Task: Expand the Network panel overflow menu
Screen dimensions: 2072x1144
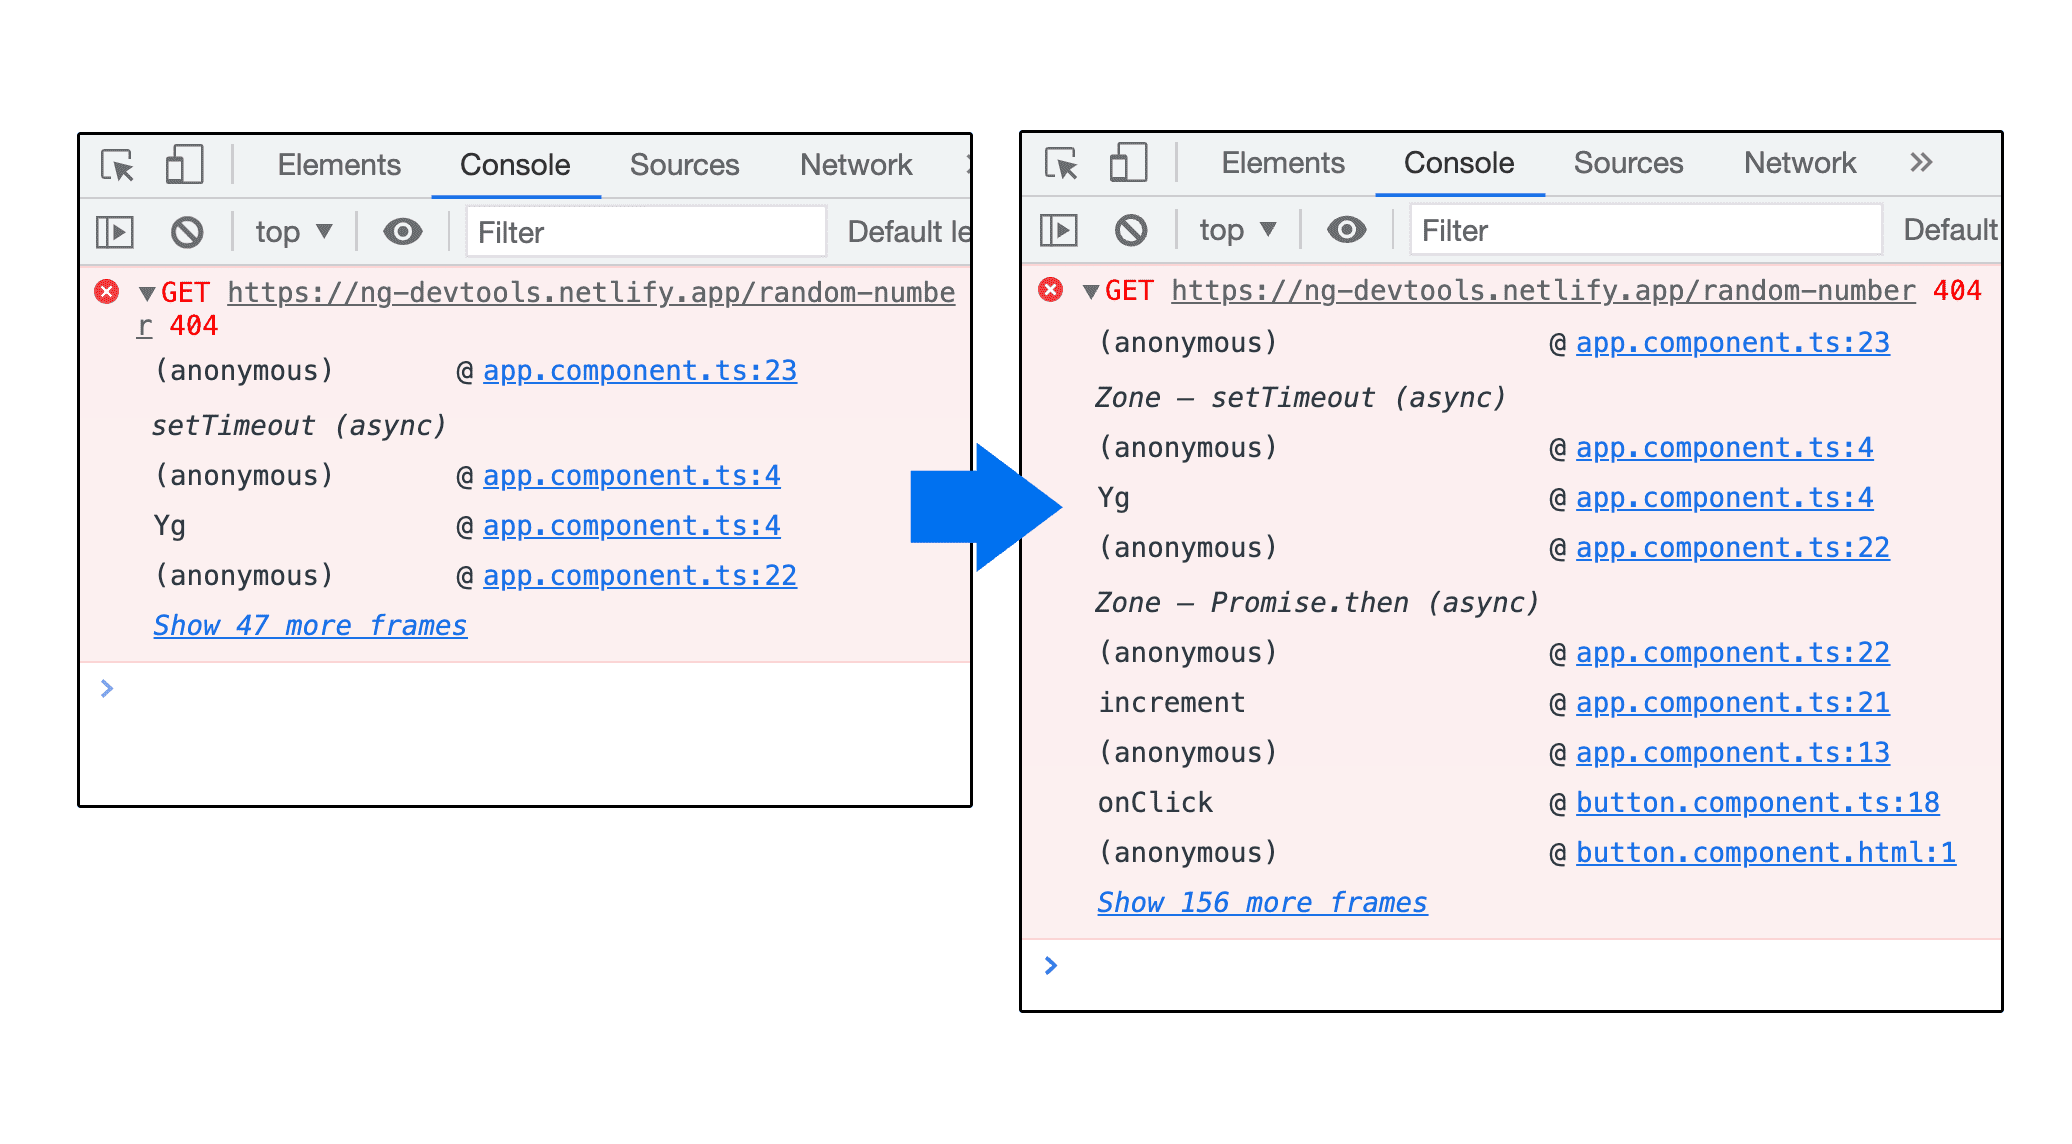Action: (x=1920, y=163)
